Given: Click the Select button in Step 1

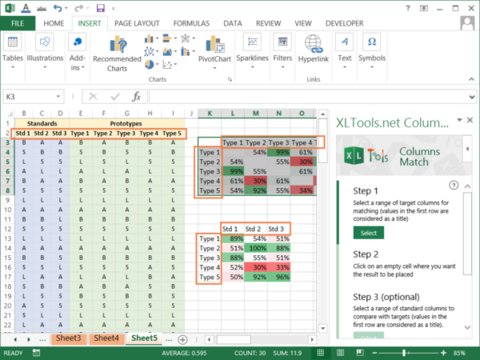Looking at the screenshot, I should click(x=368, y=233).
